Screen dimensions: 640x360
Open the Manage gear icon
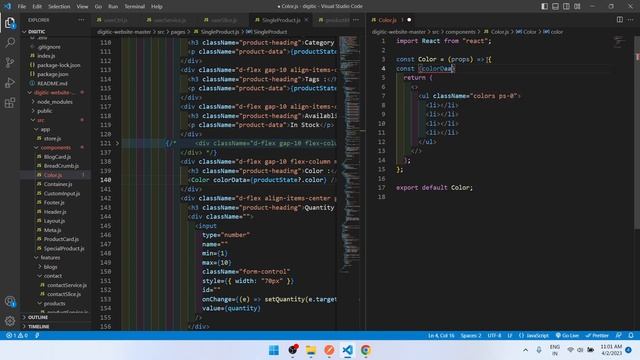(10, 321)
